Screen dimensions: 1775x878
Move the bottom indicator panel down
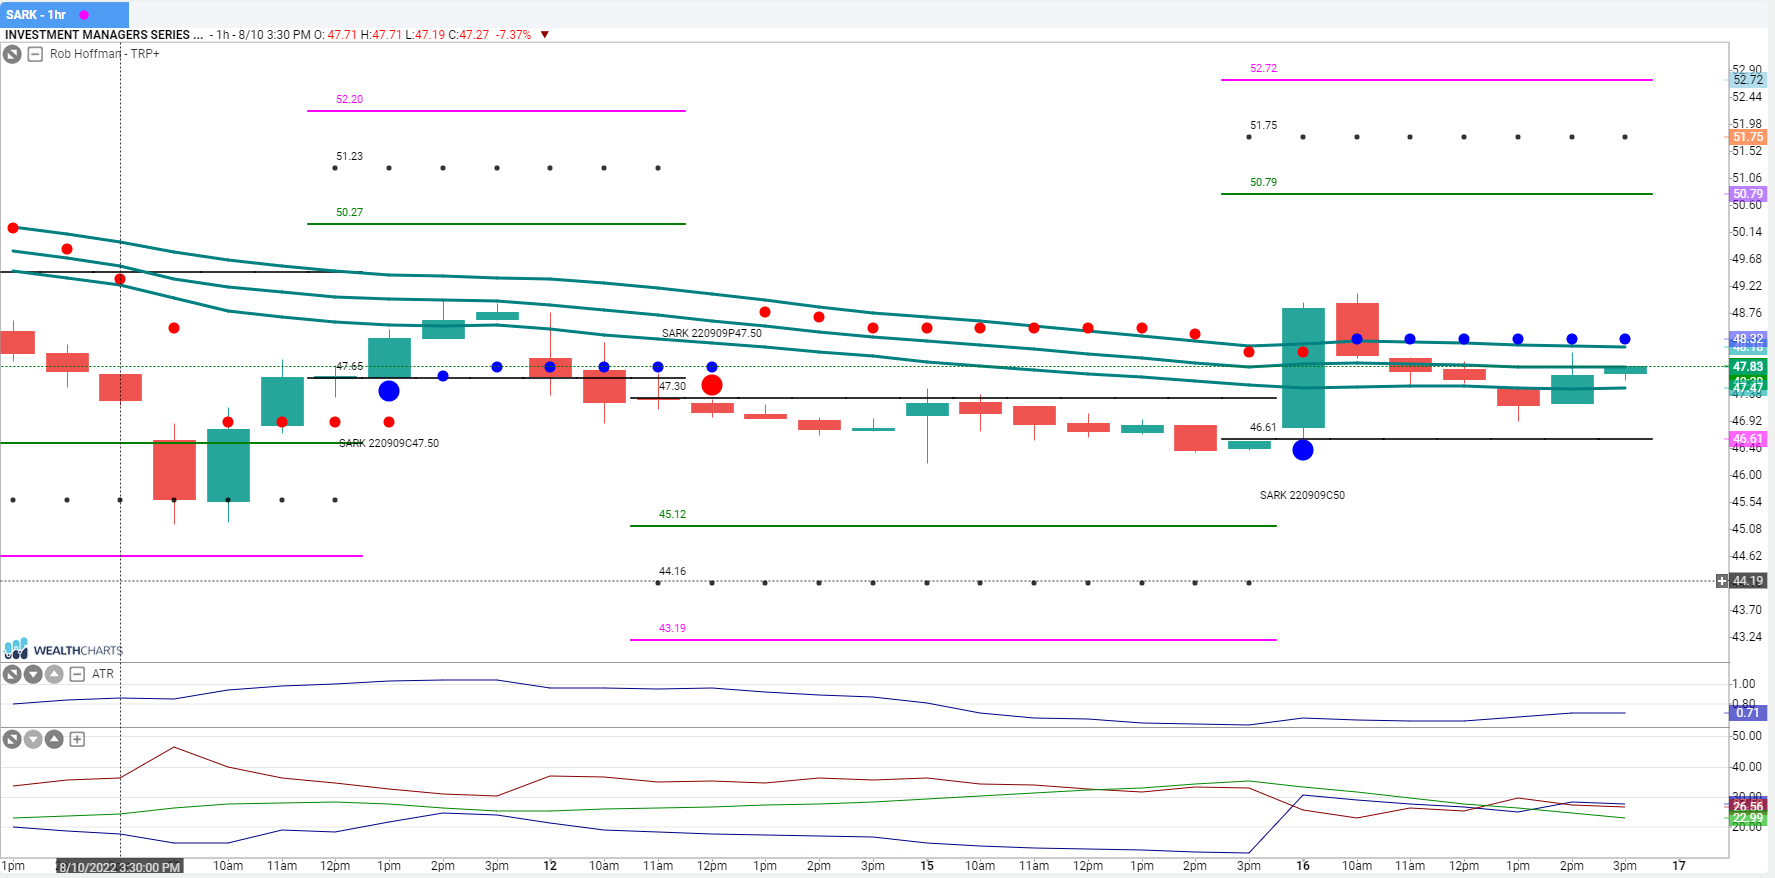point(33,739)
